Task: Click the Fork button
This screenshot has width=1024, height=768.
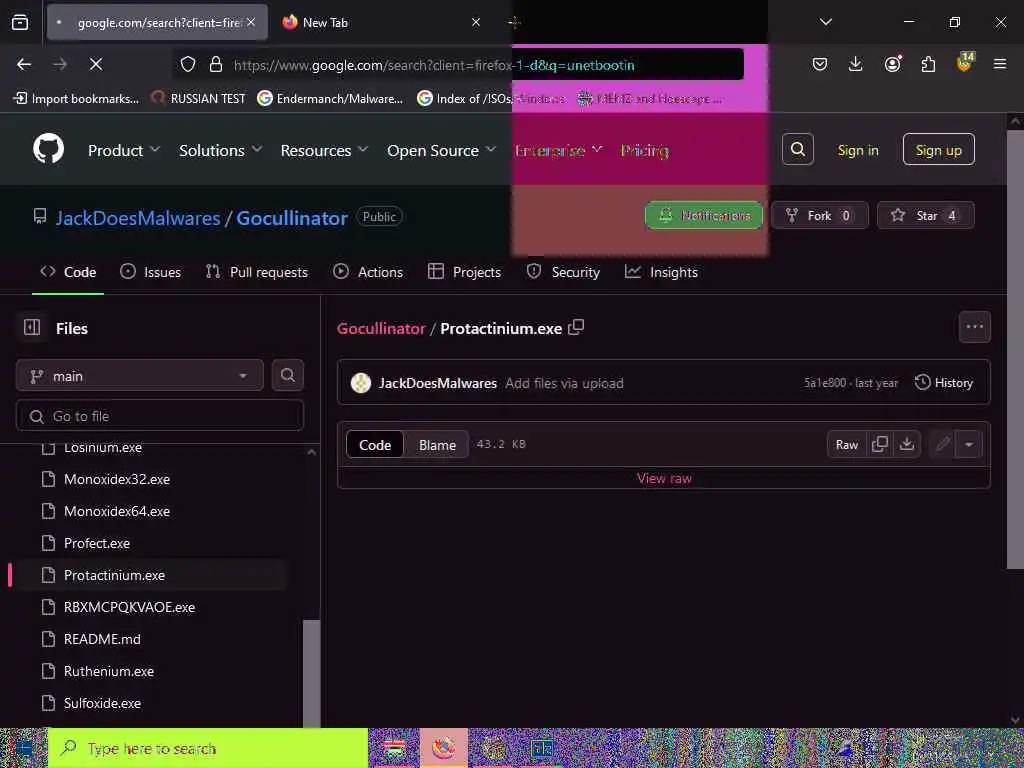Action: click(820, 216)
